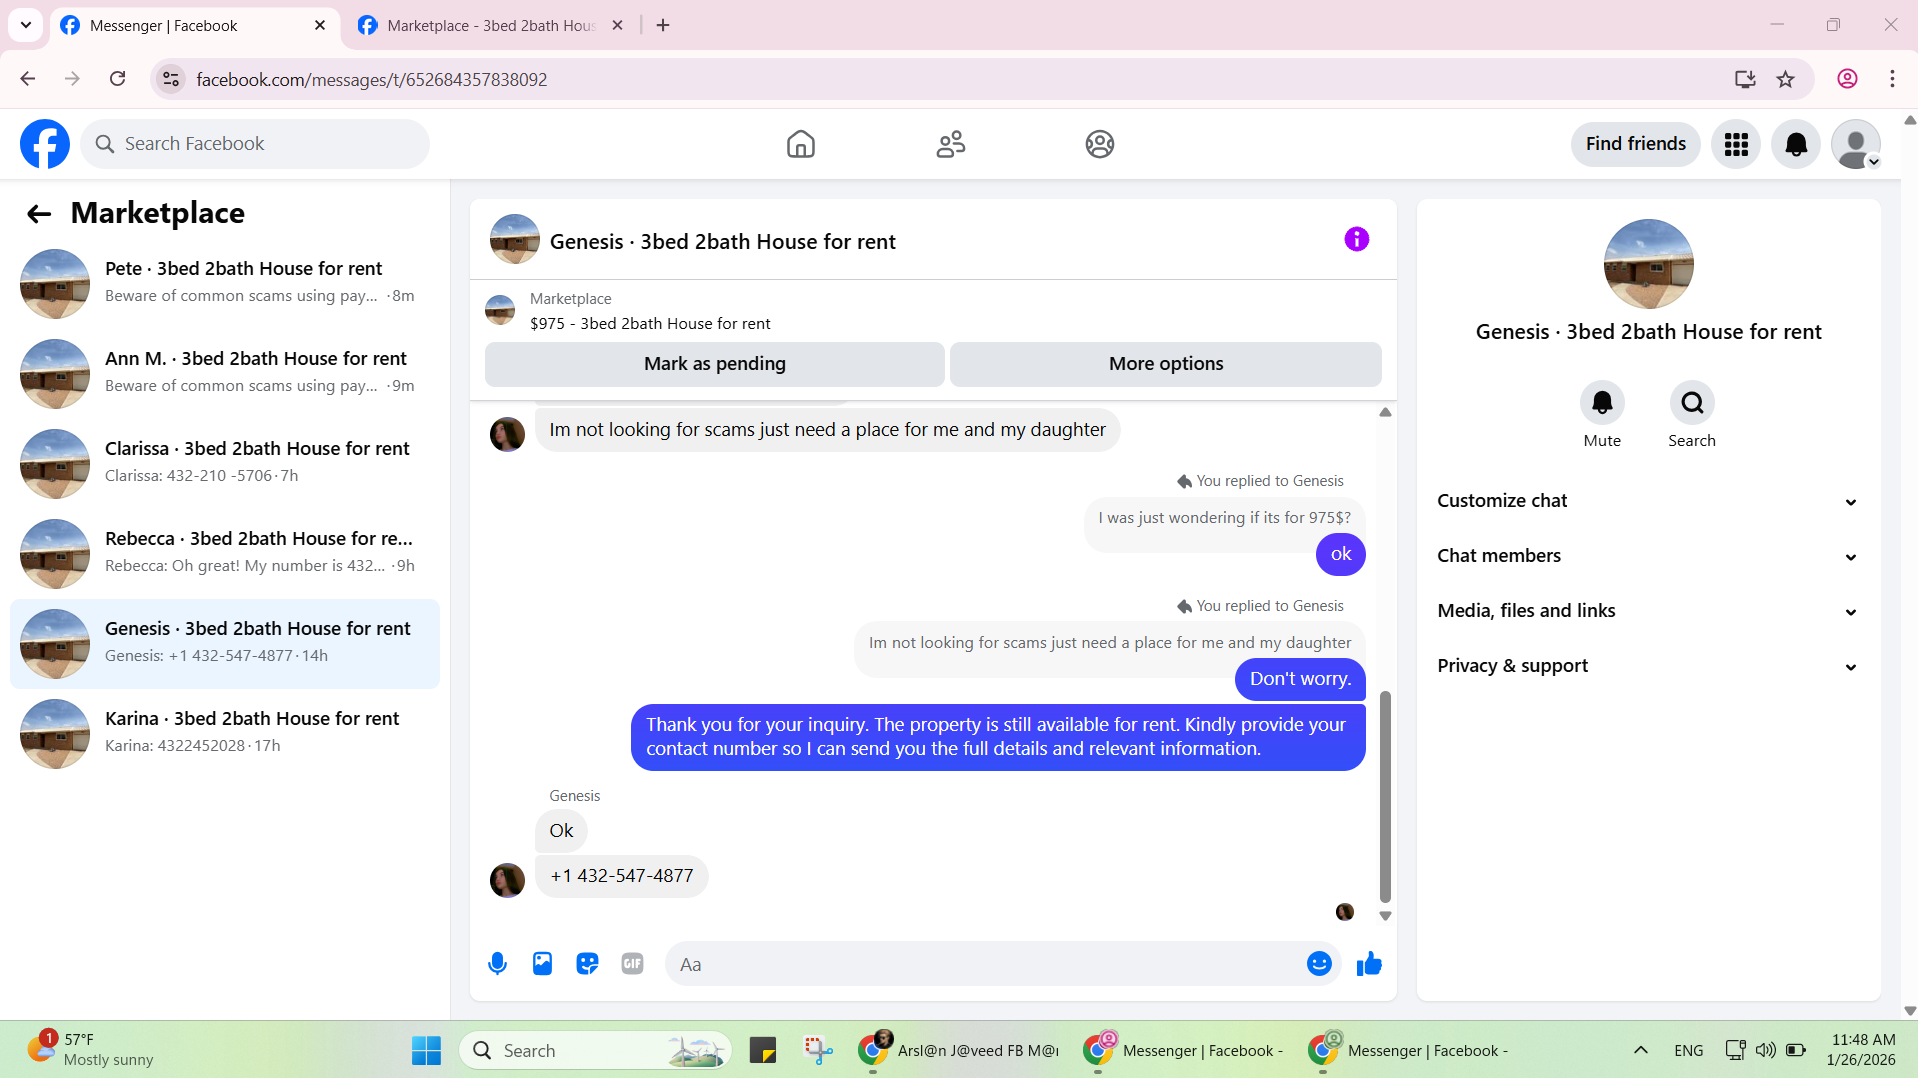Open the Friends icon in top navigation
The height and width of the screenshot is (1078, 1918).
click(x=950, y=144)
